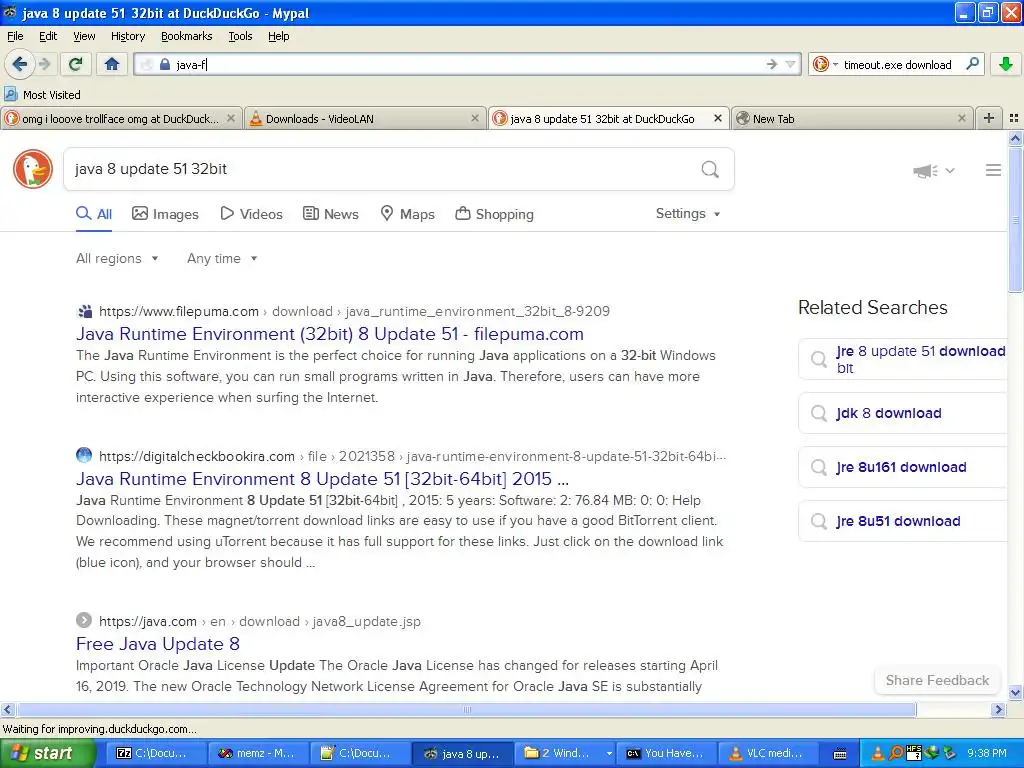Screen dimensions: 1024x768
Task: Click the DuckDuckGo duck logo
Action: pos(33,168)
